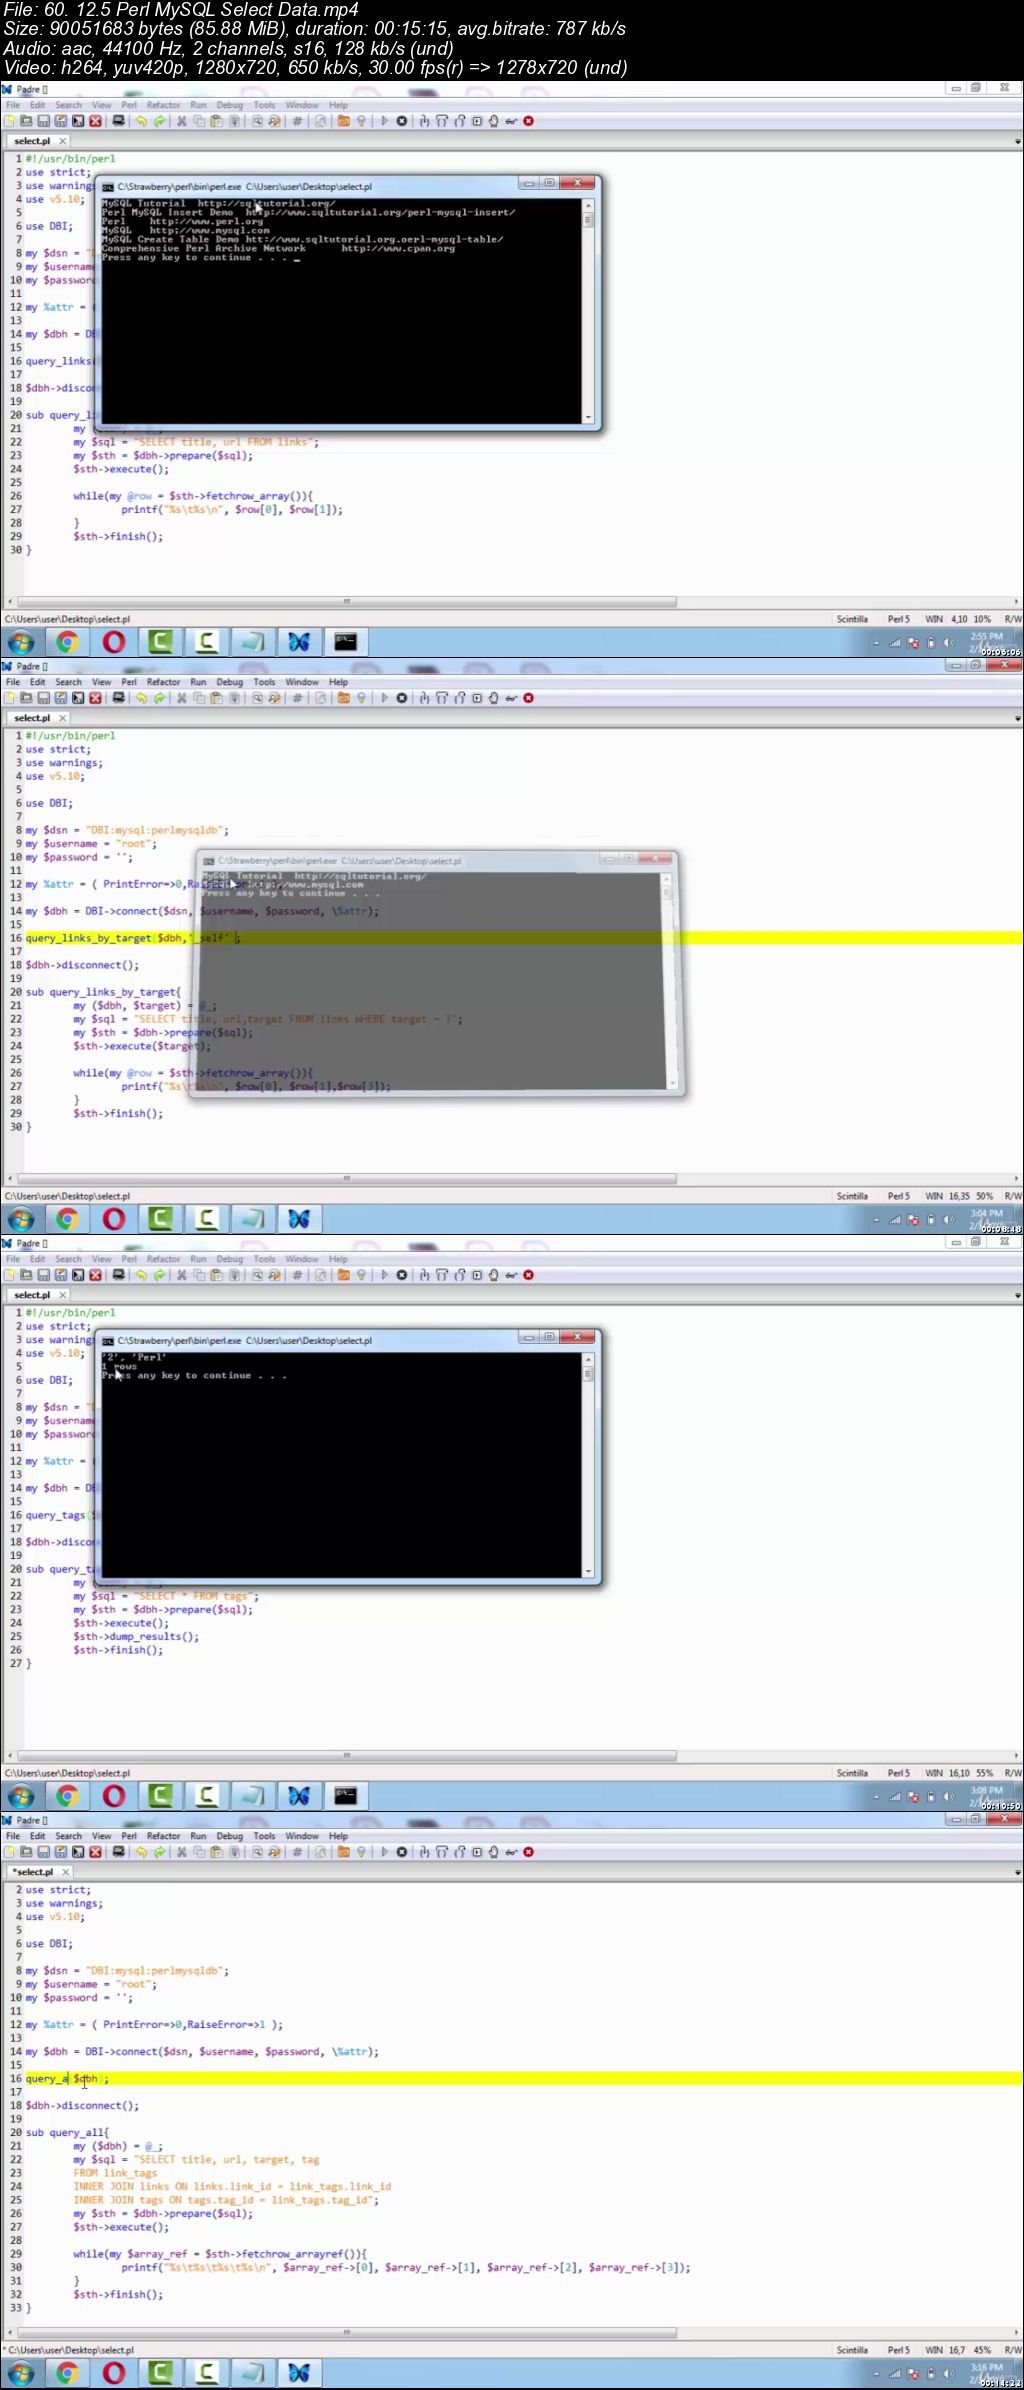Open Opera from taskbar in 3:16 PM frame

(x=114, y=2373)
